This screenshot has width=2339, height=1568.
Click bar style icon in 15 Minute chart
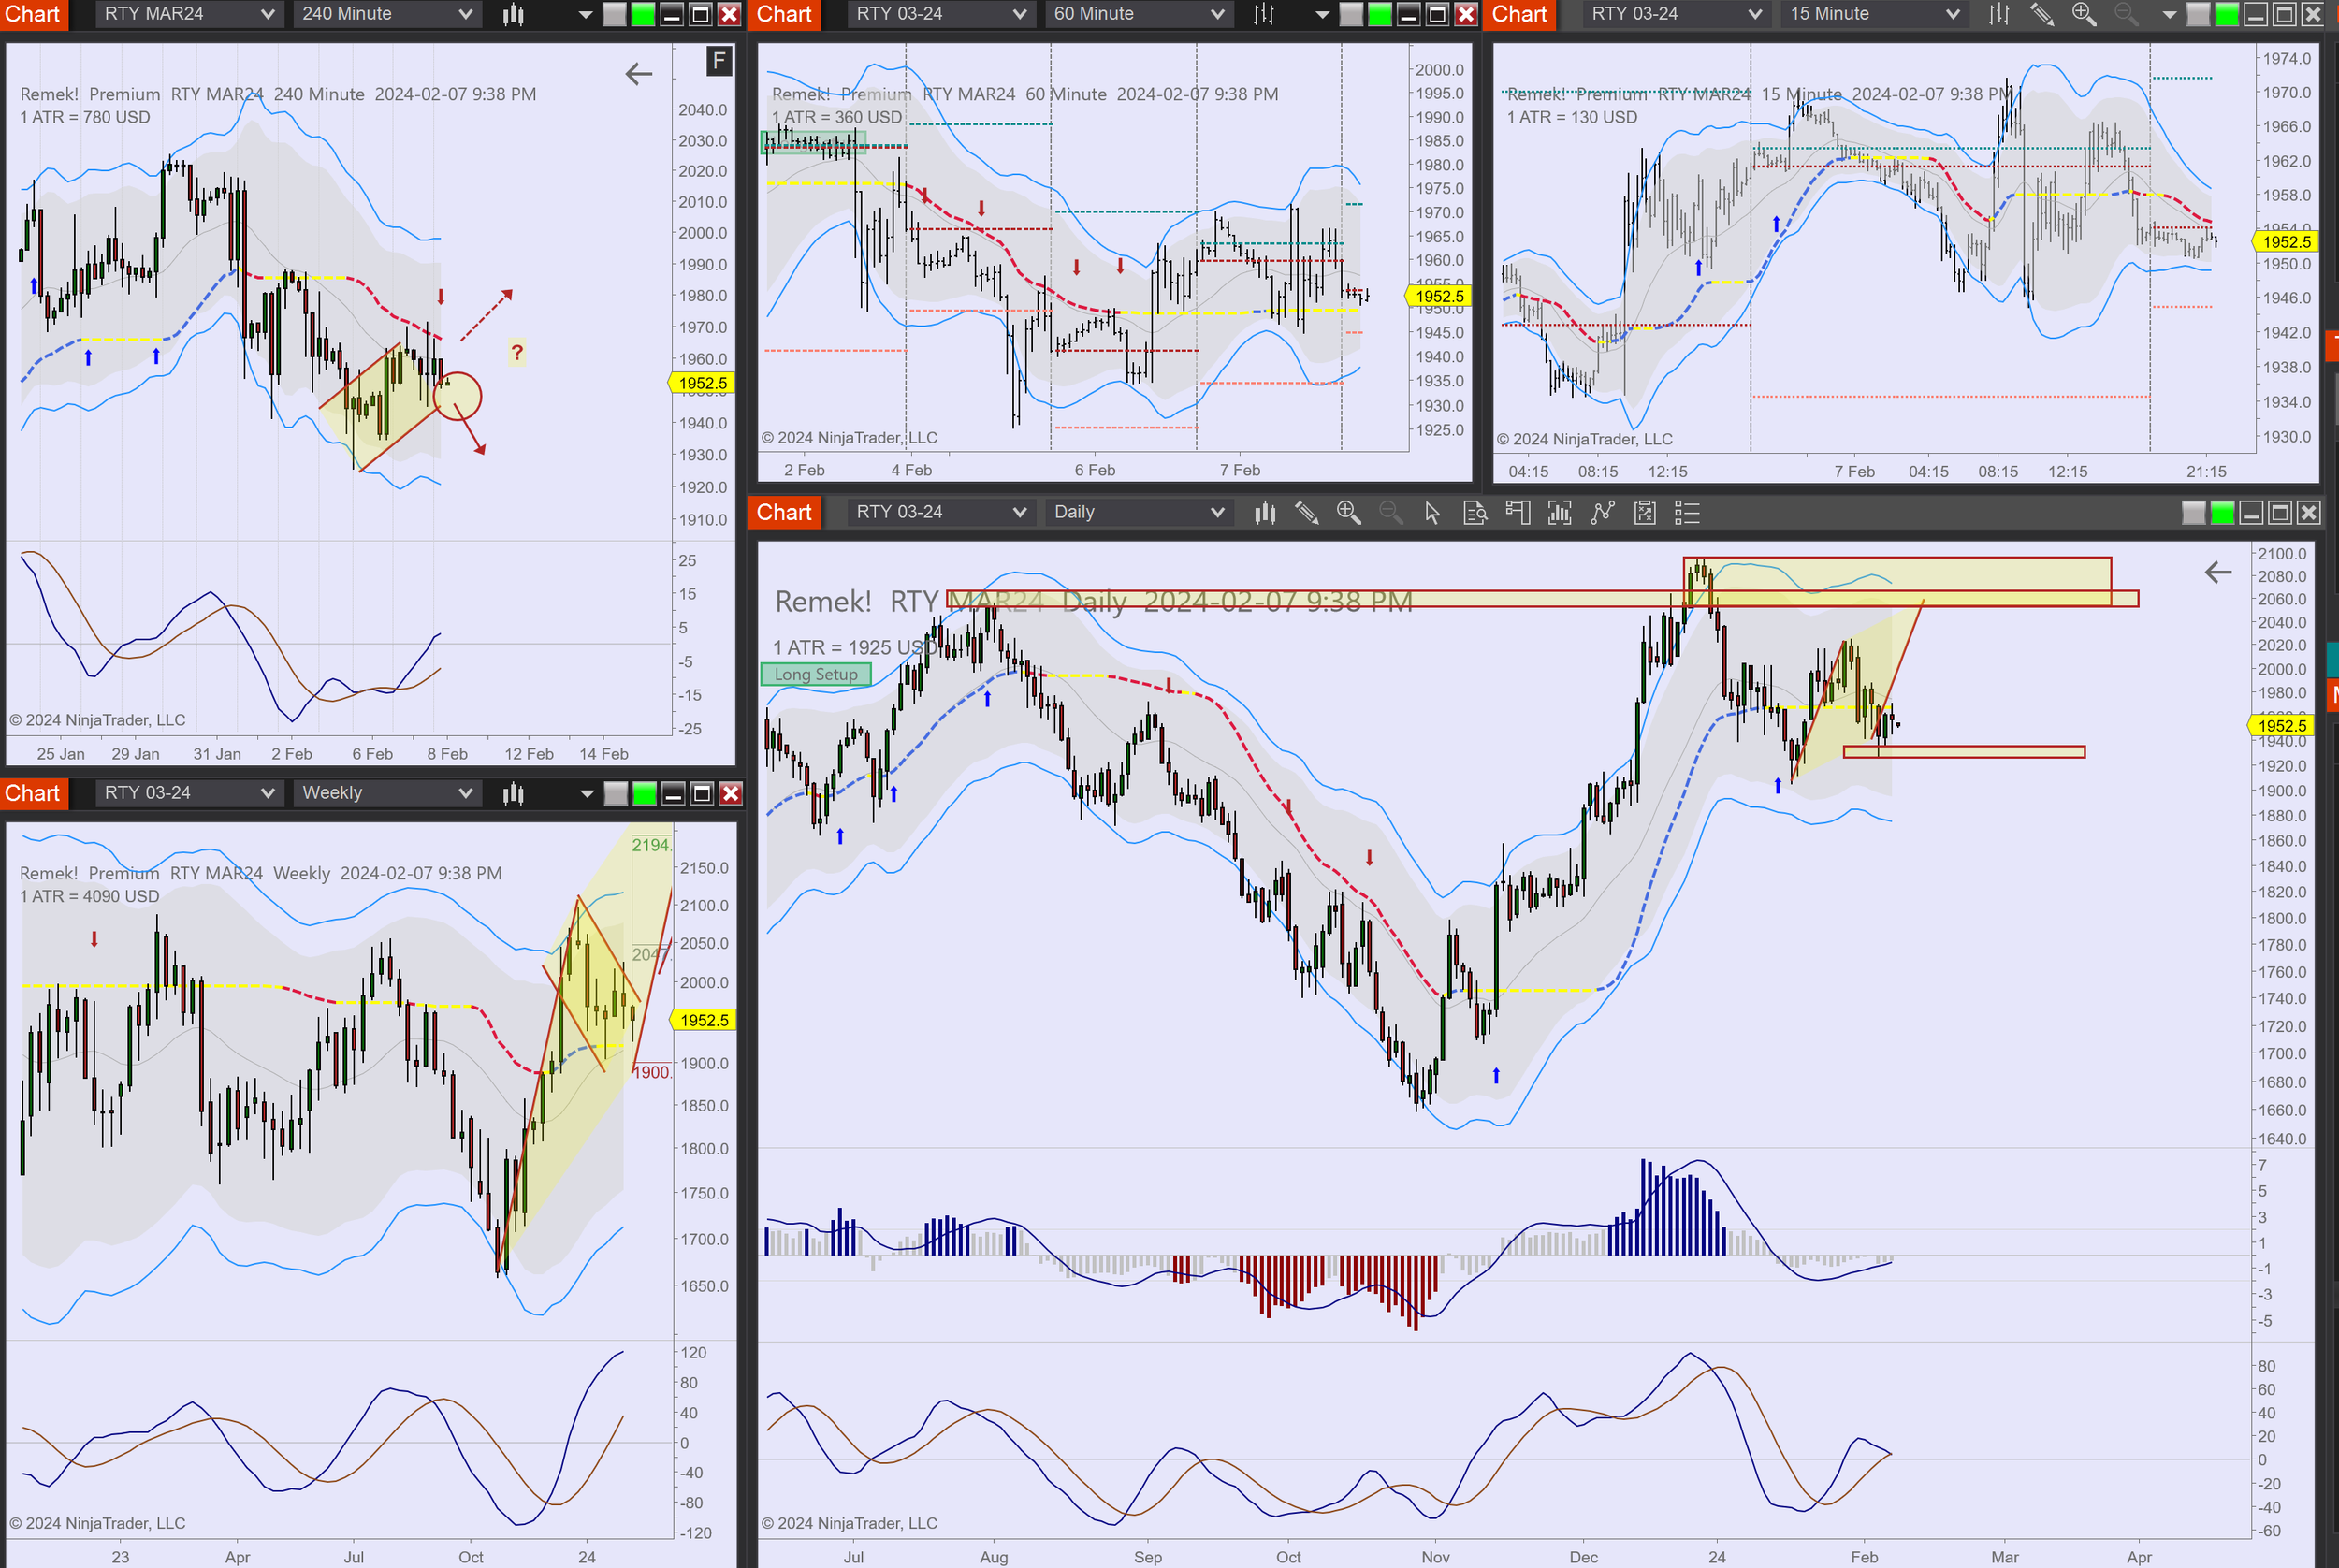[1998, 14]
